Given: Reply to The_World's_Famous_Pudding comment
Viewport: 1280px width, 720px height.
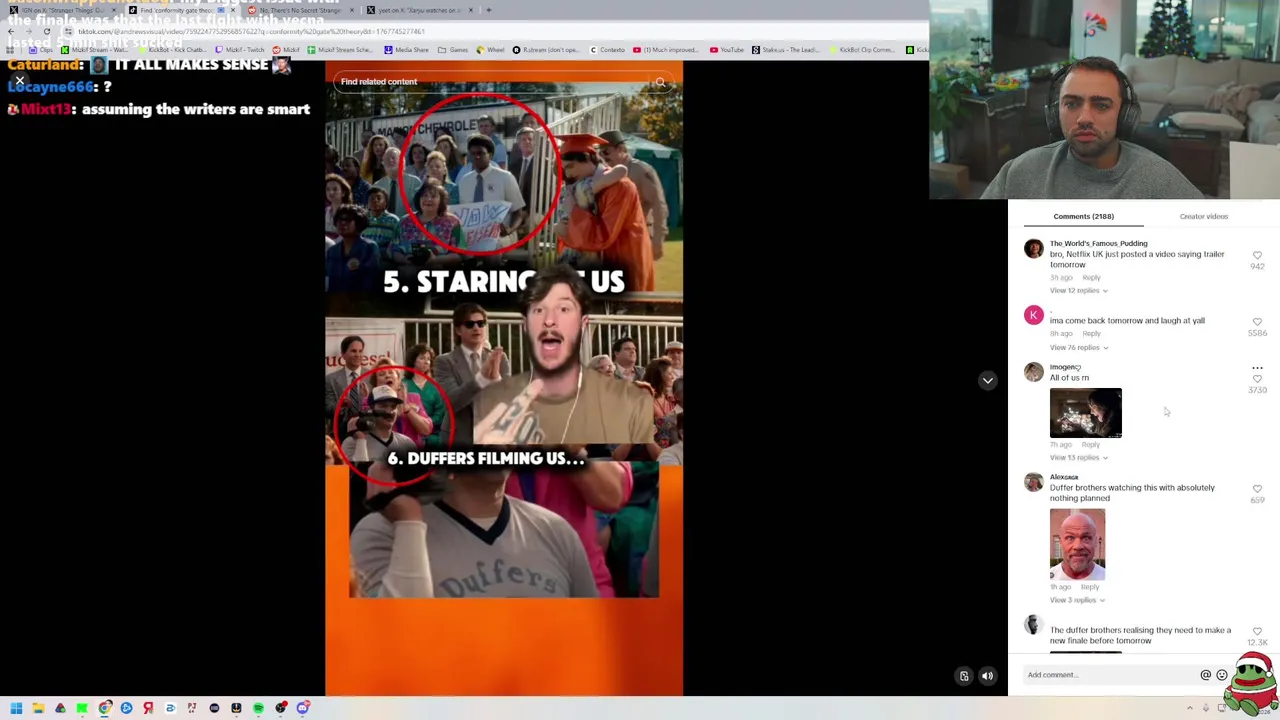Looking at the screenshot, I should (1091, 277).
